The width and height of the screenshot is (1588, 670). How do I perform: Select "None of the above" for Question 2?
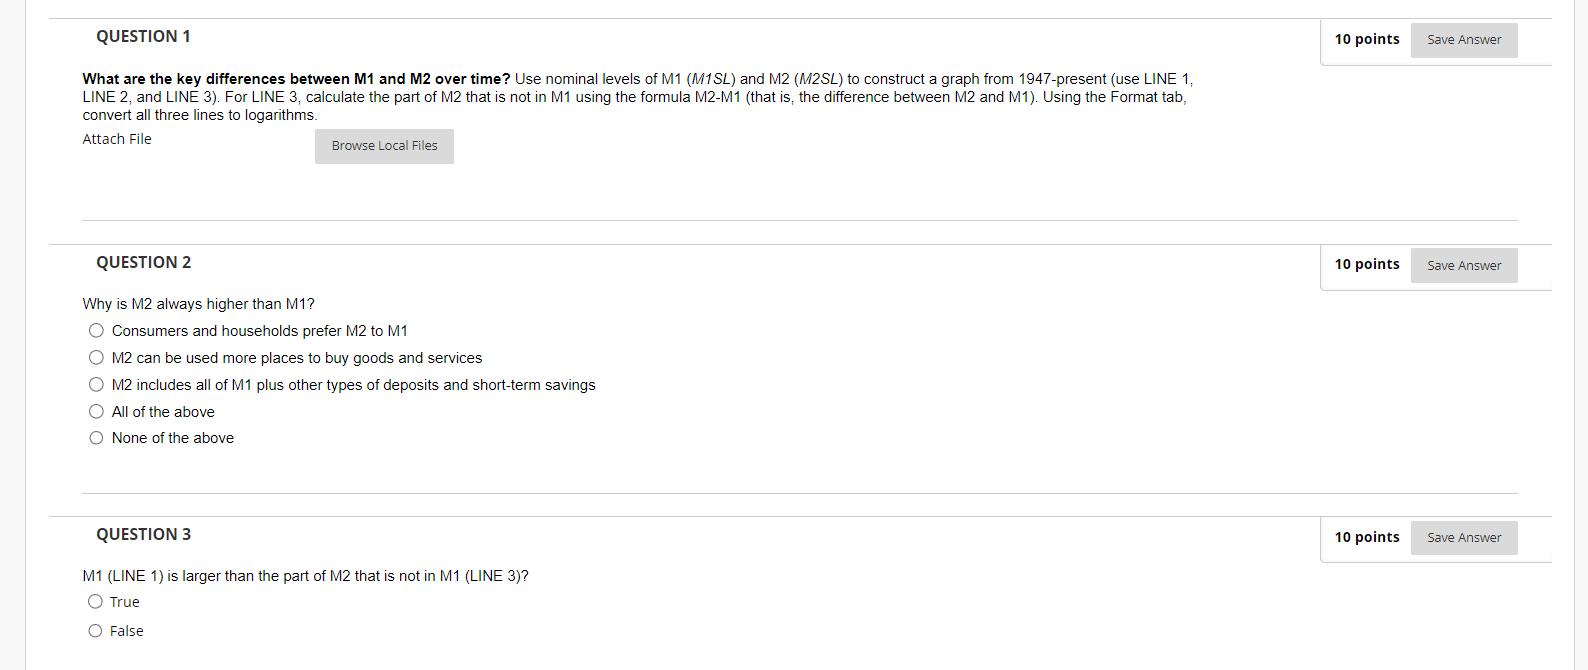point(96,437)
